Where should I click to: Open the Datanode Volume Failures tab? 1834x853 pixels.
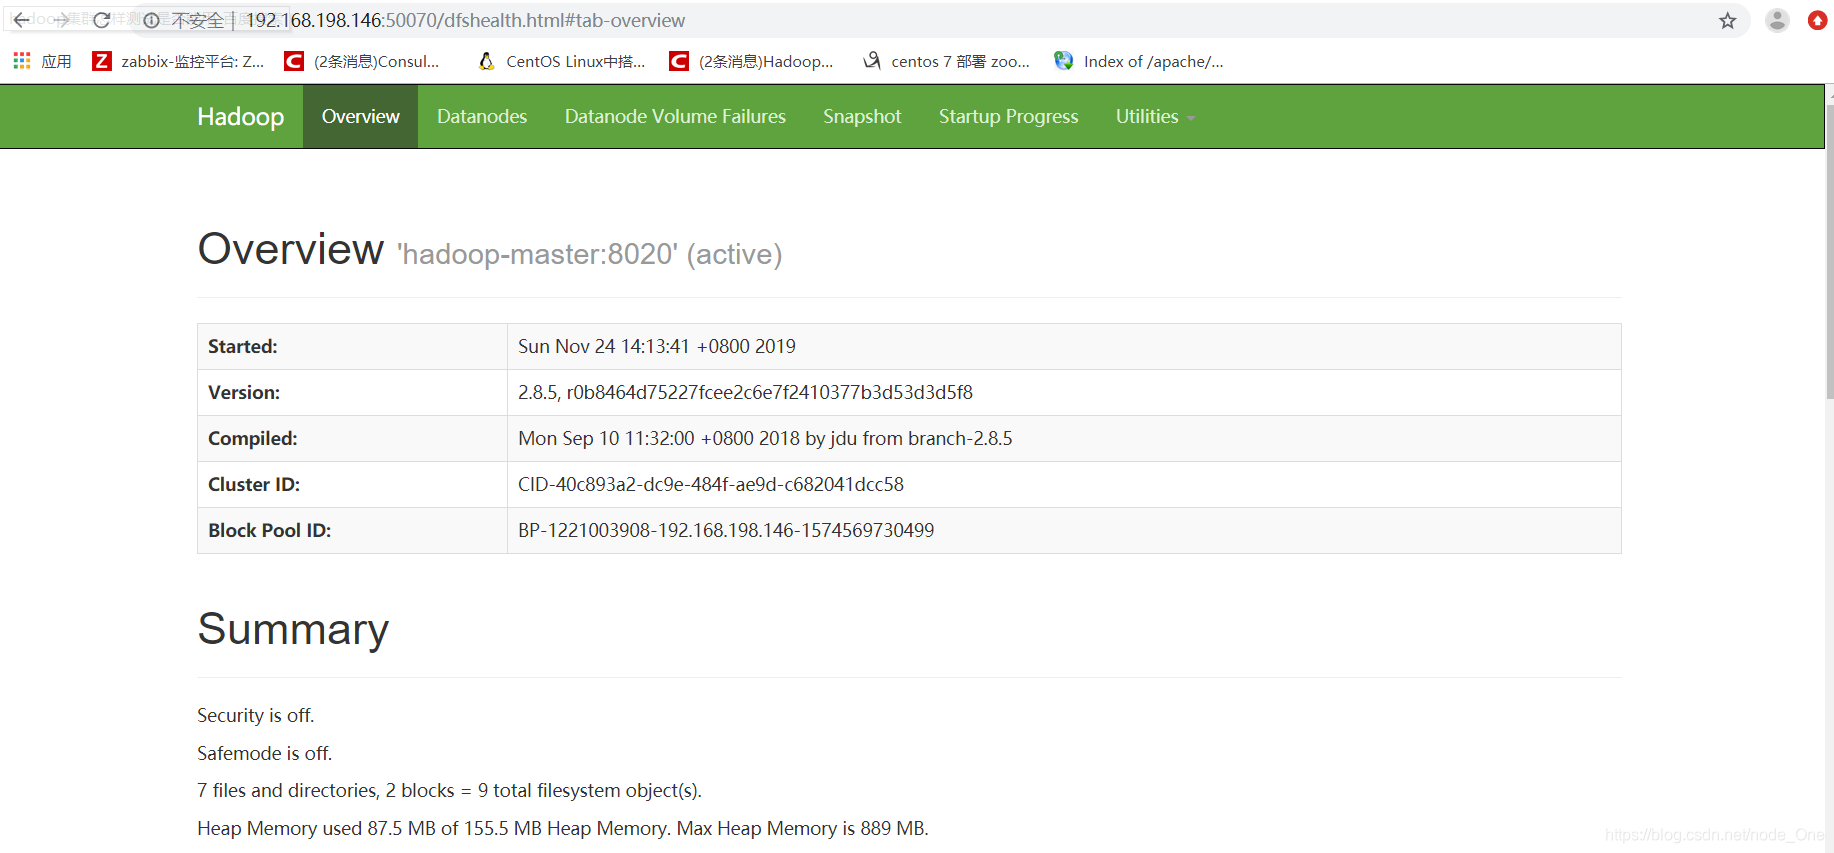[675, 117]
